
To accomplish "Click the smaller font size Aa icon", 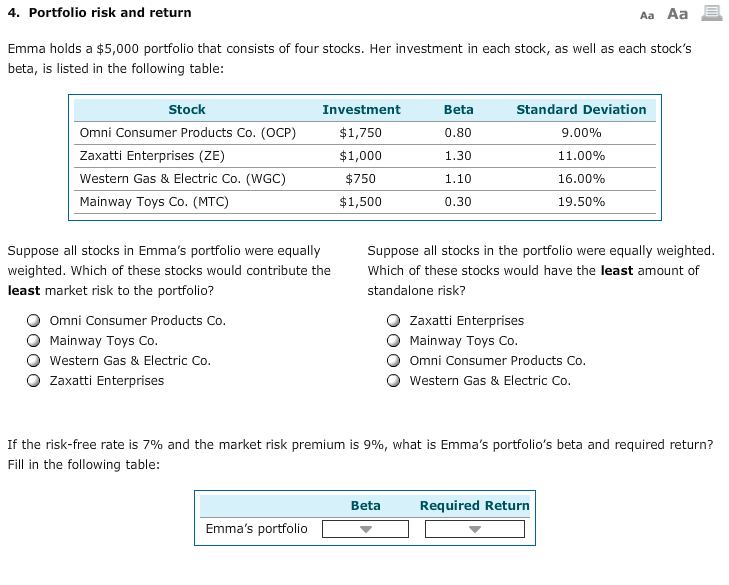I will pos(647,15).
